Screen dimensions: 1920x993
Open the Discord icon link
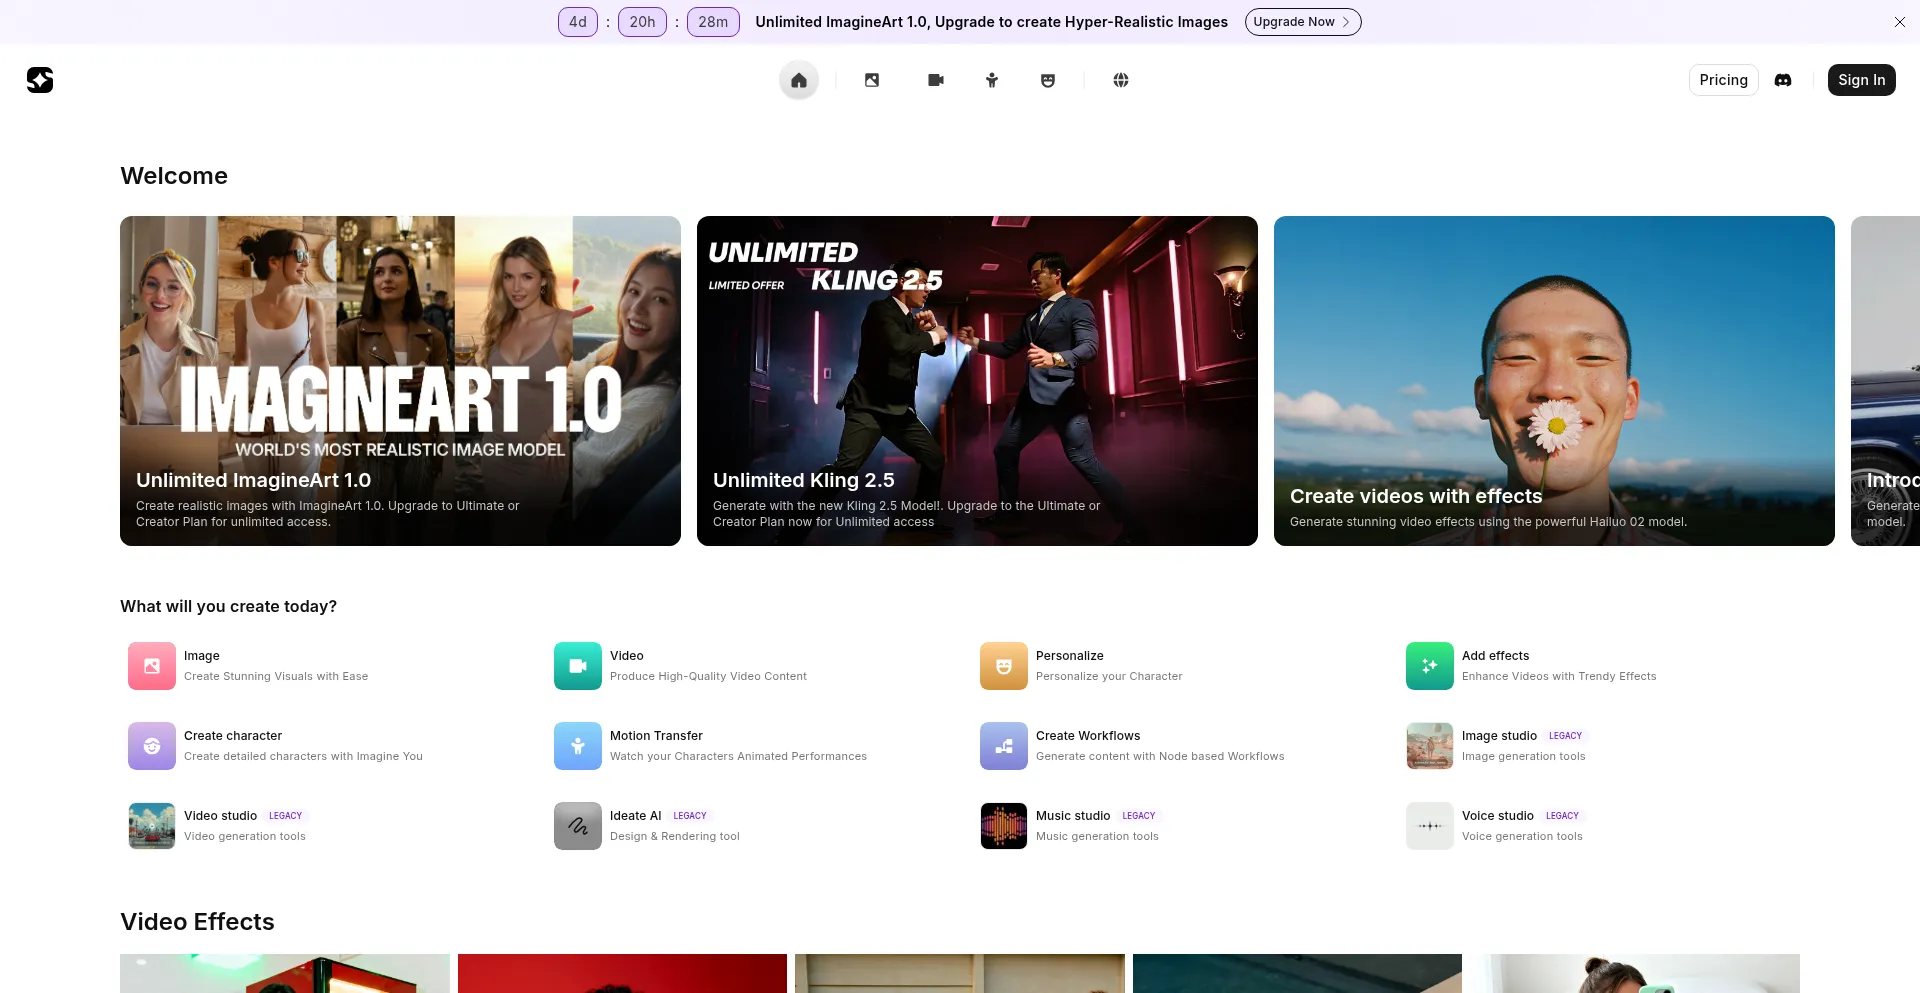1782,80
